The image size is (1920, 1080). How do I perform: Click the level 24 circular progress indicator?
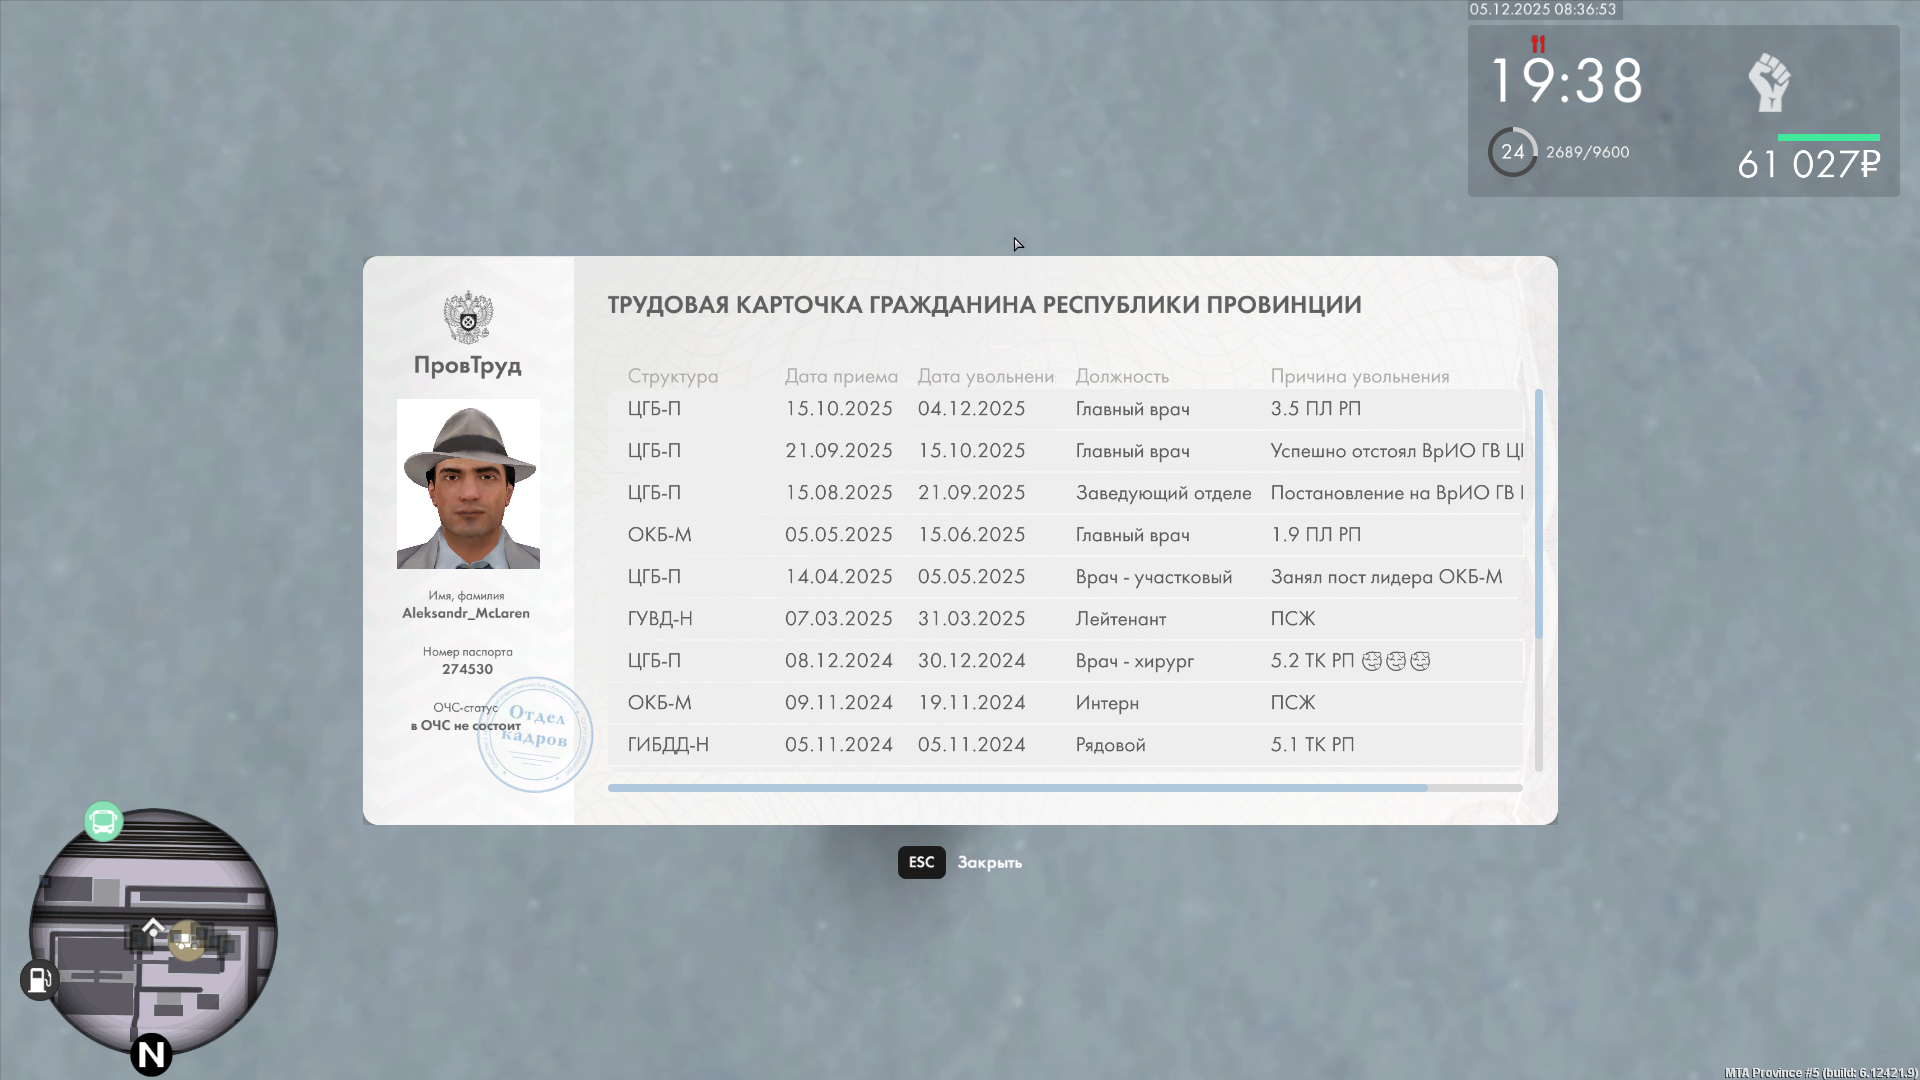tap(1512, 152)
